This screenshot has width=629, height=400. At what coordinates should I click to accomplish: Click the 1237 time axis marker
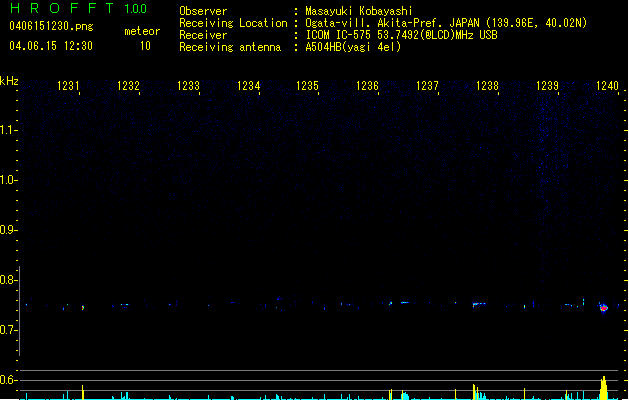point(427,86)
